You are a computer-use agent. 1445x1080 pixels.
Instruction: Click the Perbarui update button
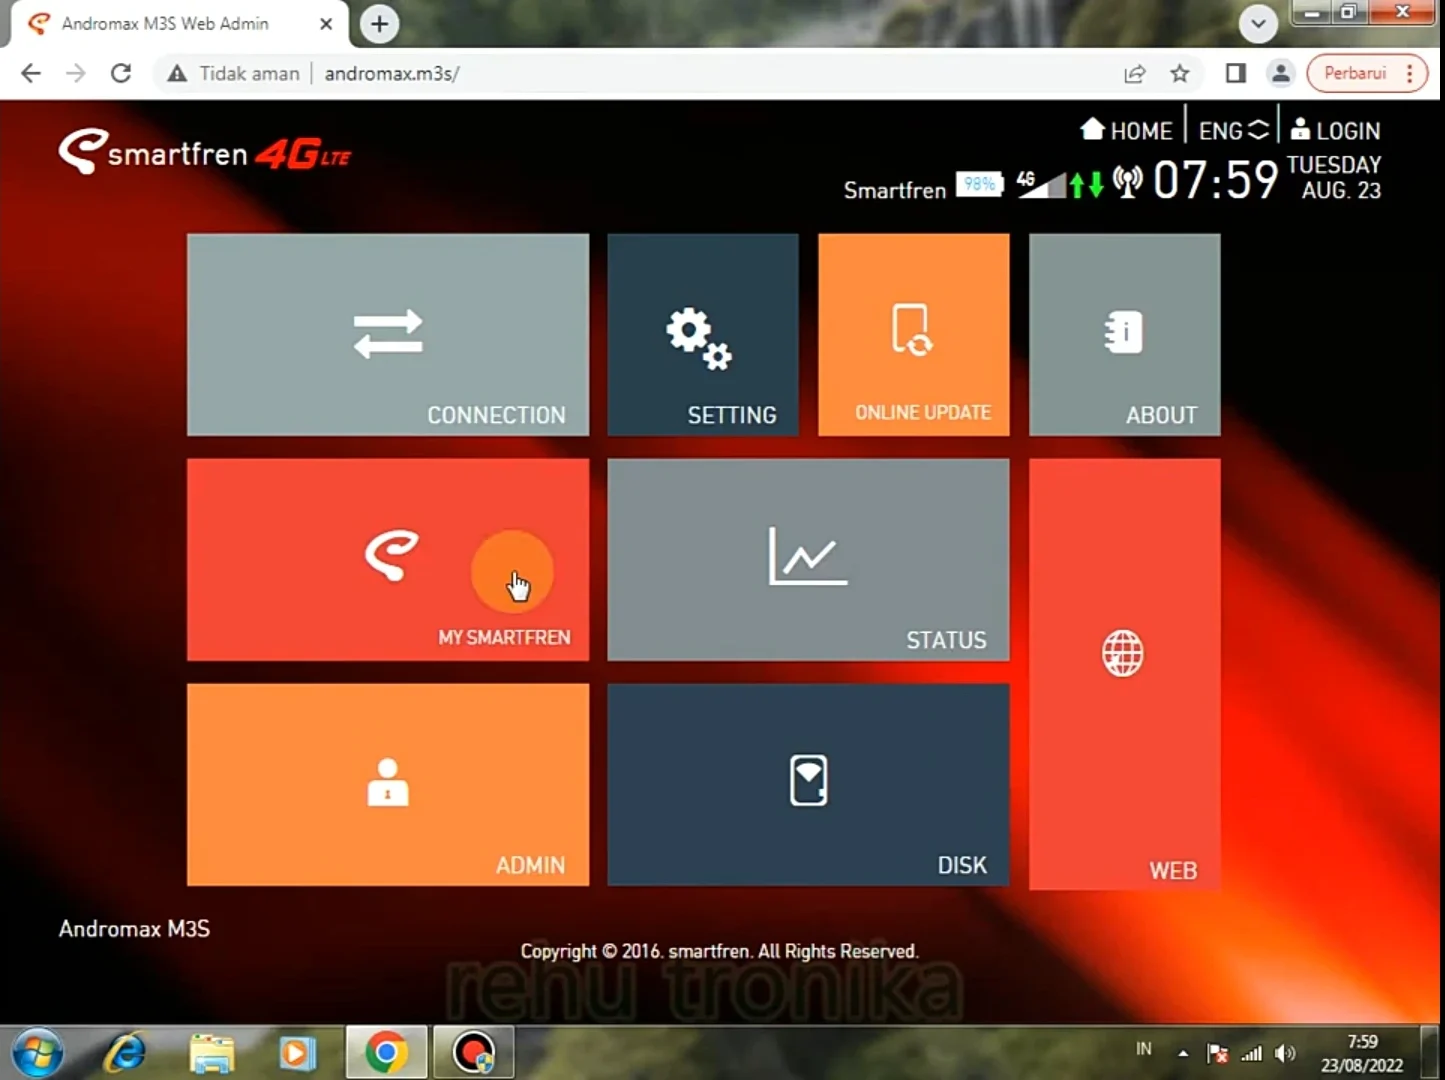[1367, 73]
